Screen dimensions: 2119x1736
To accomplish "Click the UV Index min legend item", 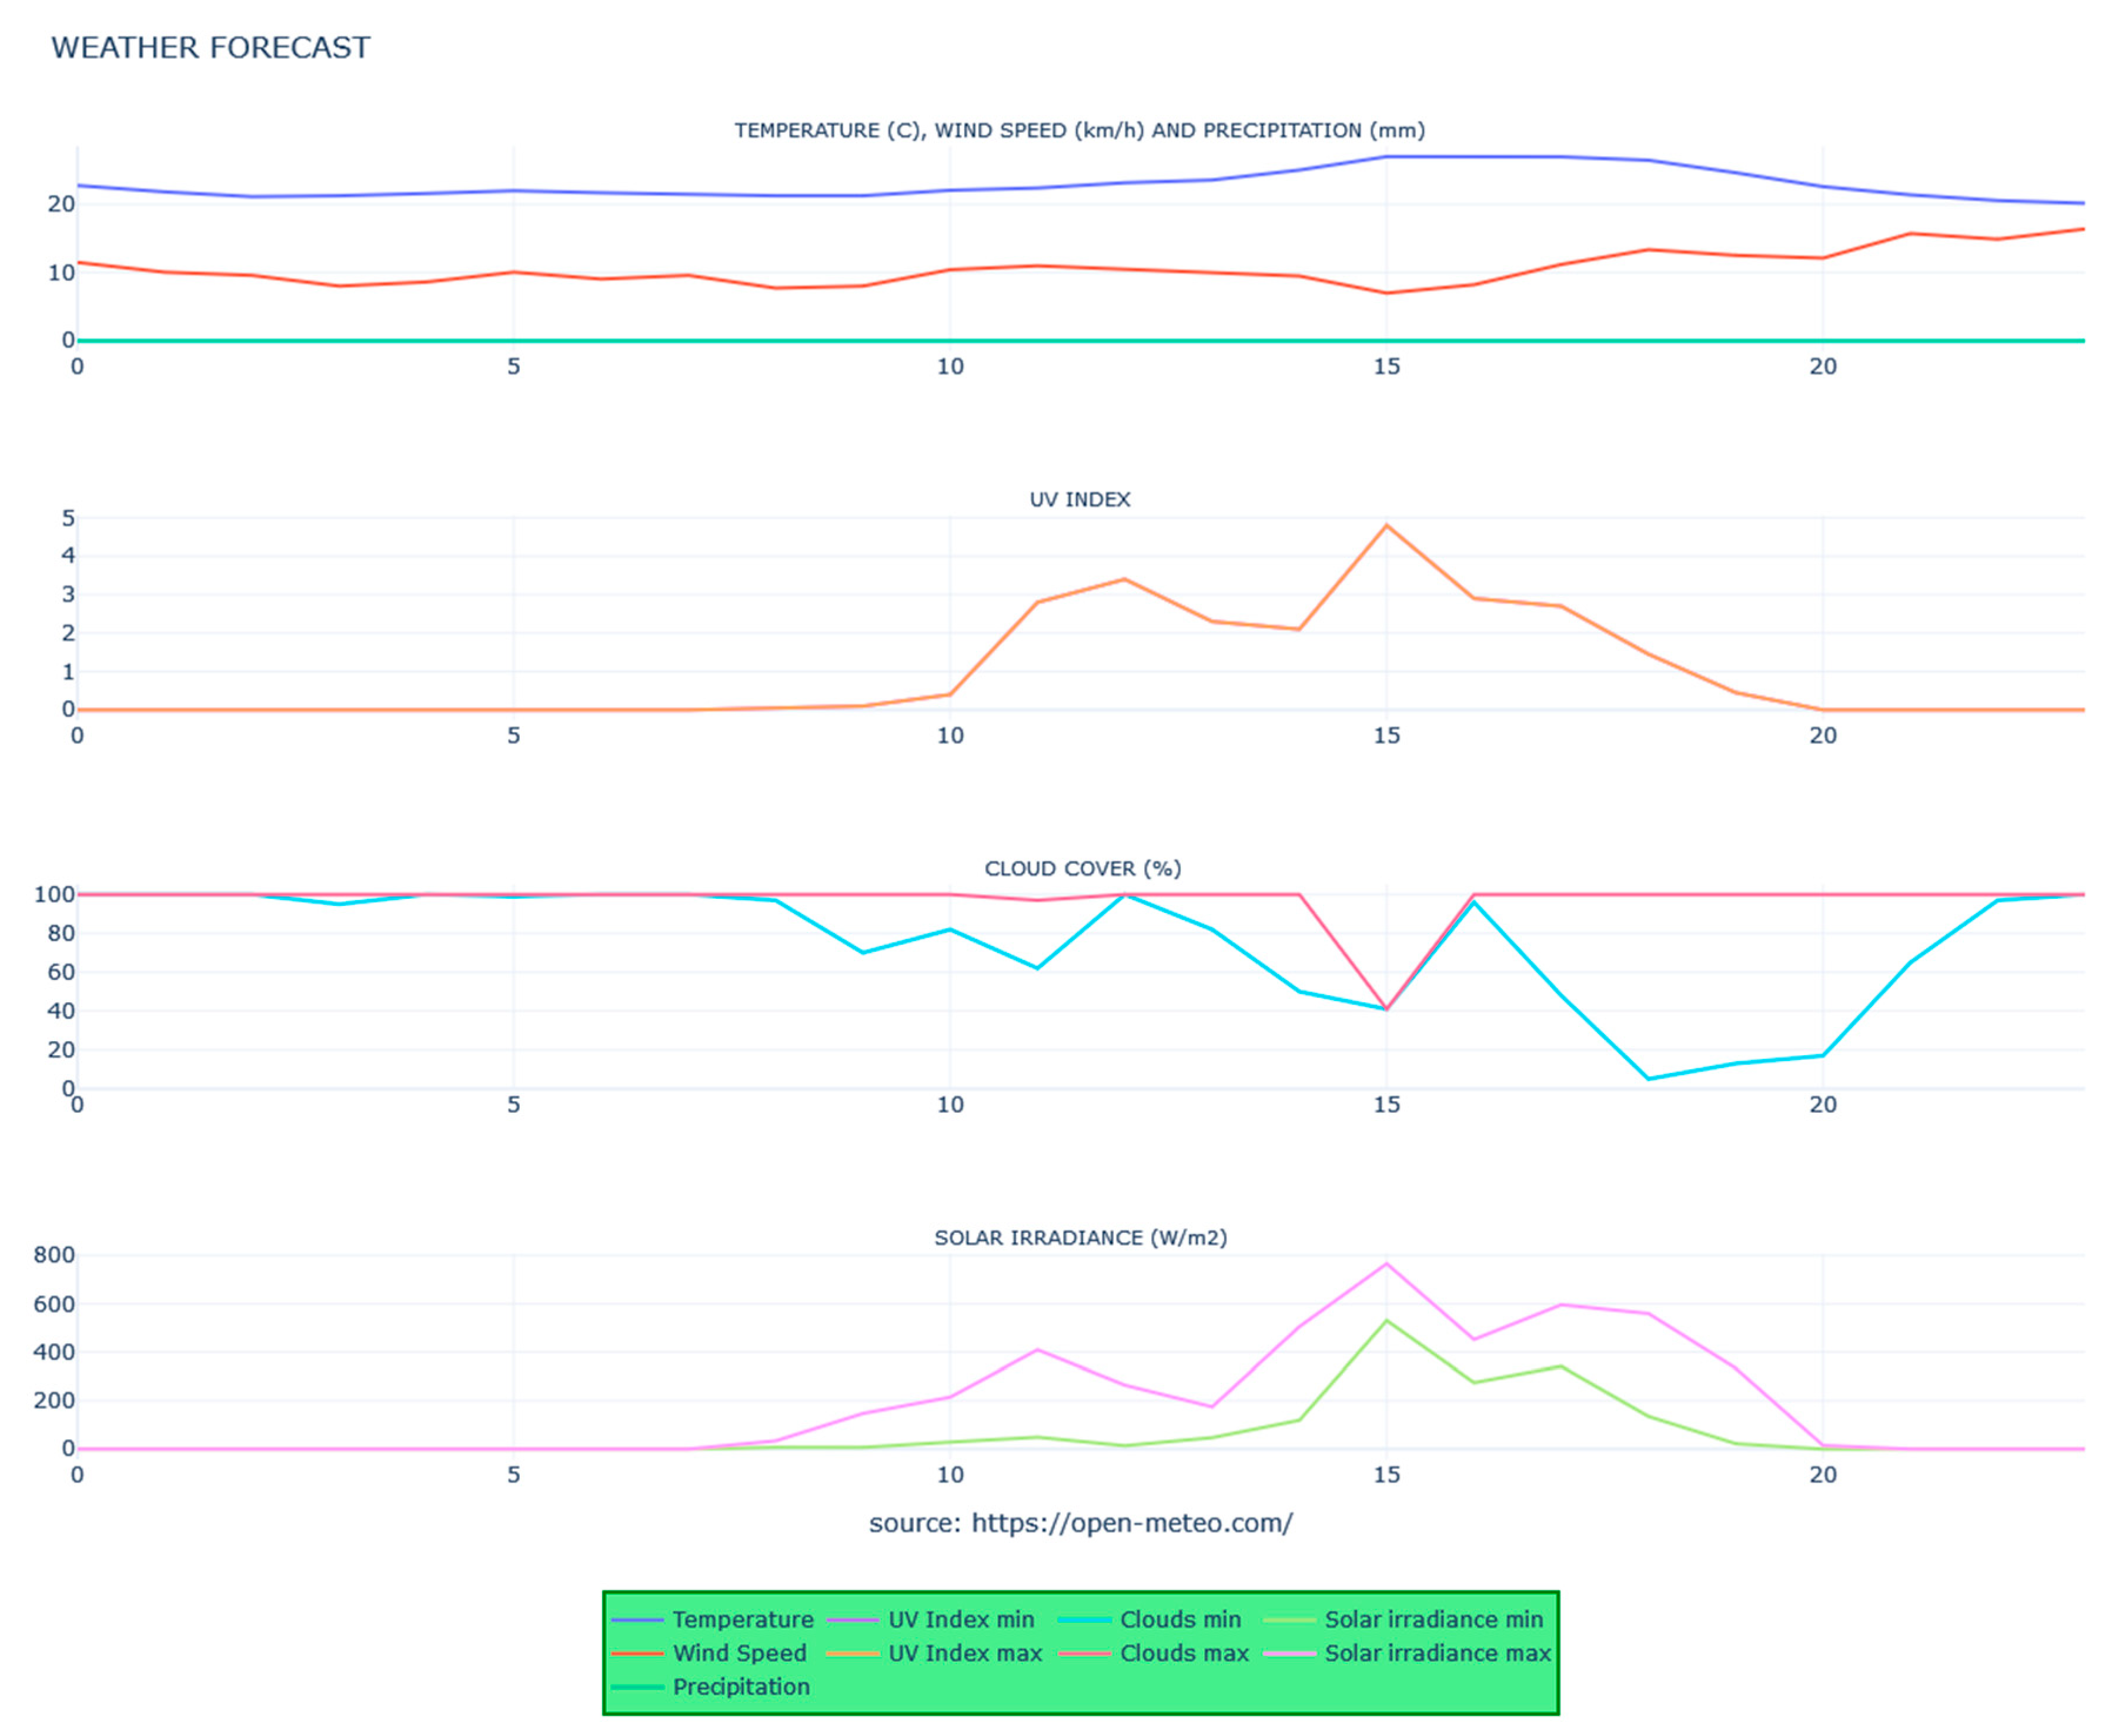I will (960, 1619).
